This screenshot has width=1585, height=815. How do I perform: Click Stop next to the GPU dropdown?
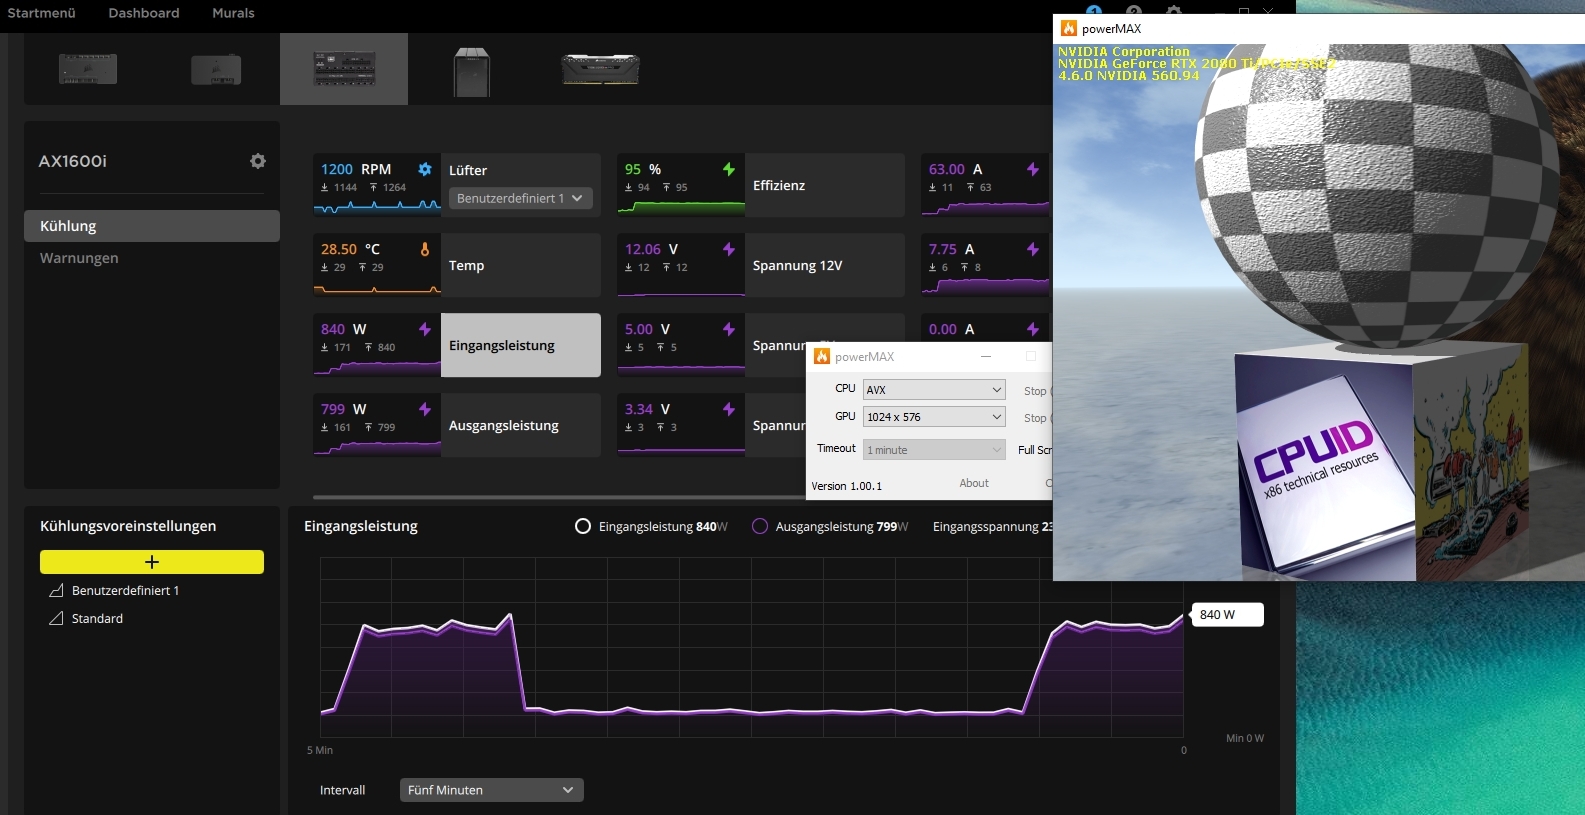(1036, 418)
